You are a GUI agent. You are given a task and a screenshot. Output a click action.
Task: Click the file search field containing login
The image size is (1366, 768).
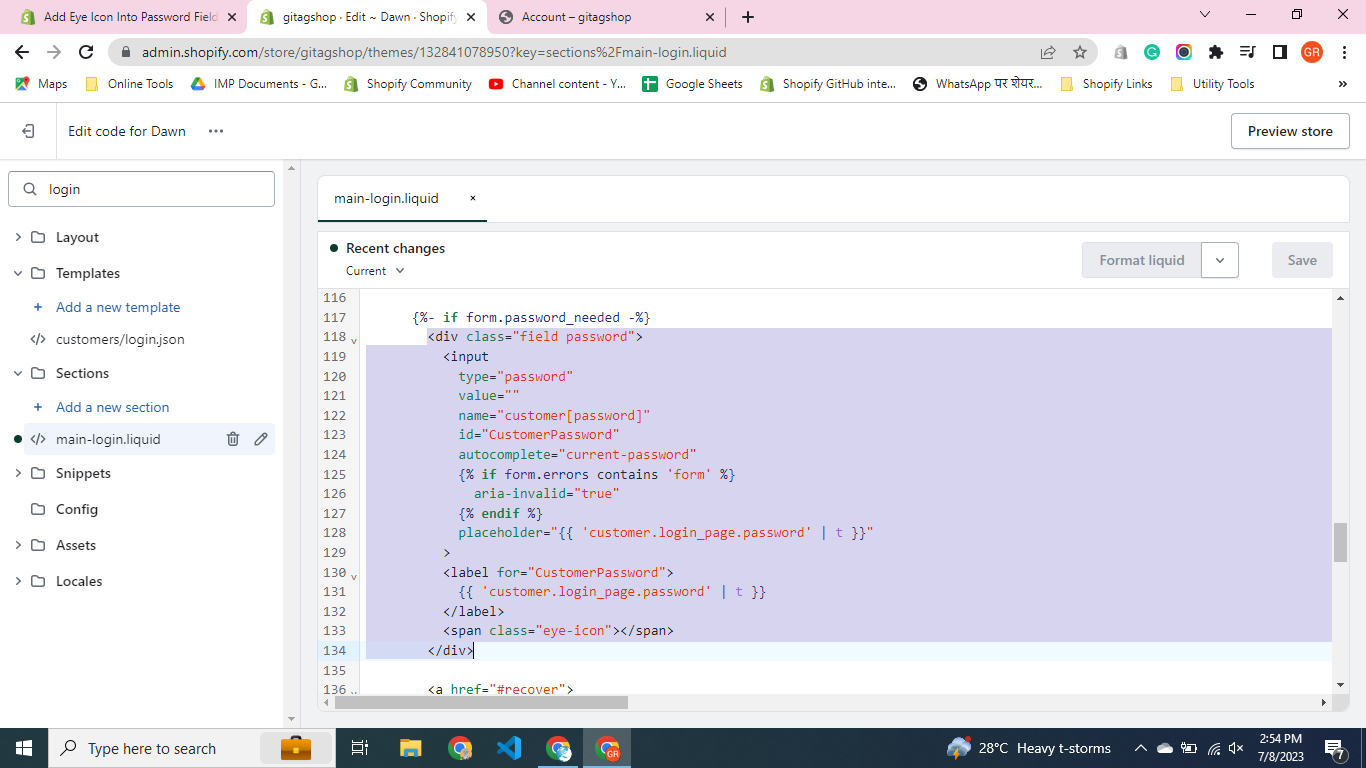click(x=150, y=189)
